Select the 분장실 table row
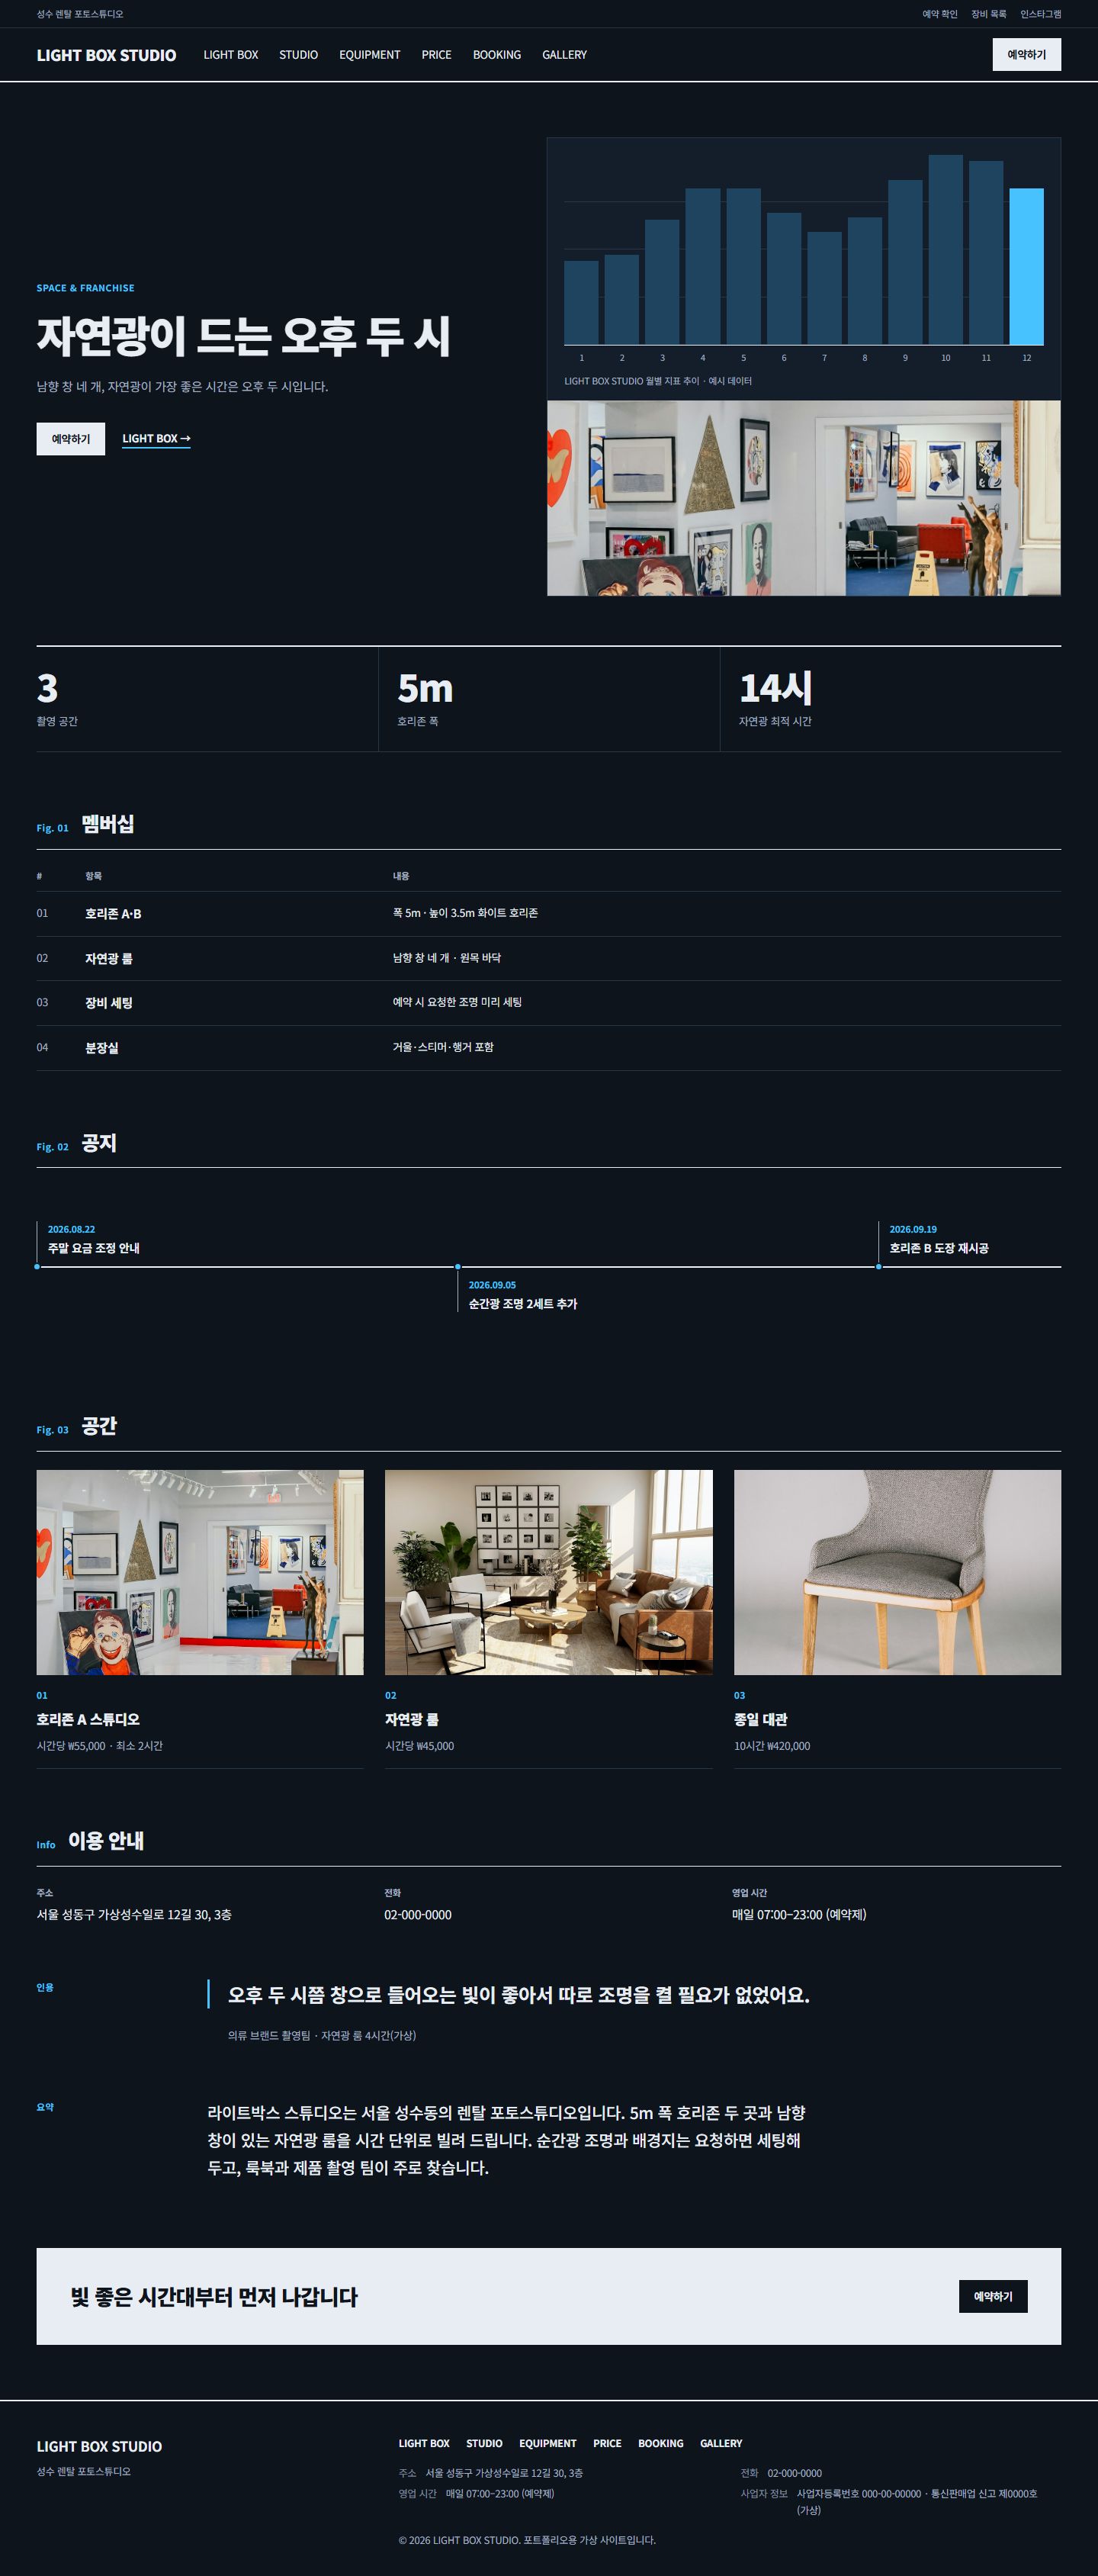The image size is (1098, 2576). [x=549, y=1048]
